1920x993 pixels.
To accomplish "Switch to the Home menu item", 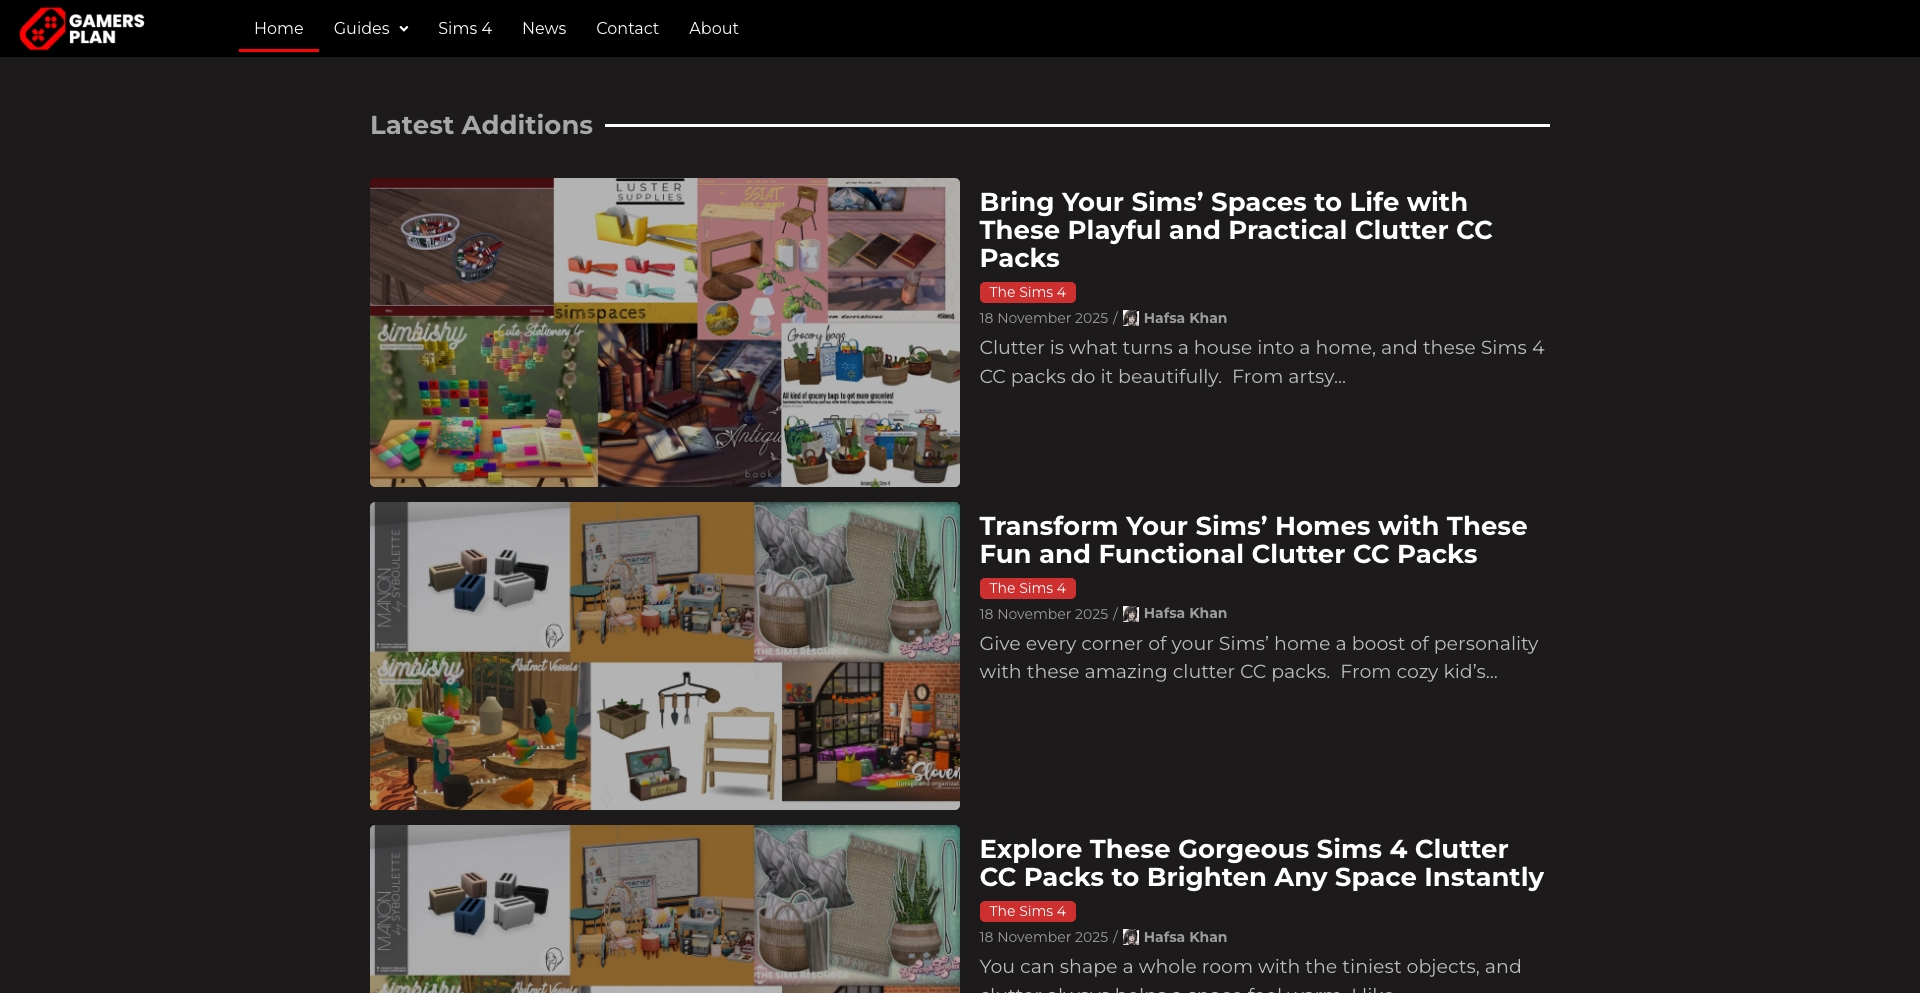I will [278, 28].
